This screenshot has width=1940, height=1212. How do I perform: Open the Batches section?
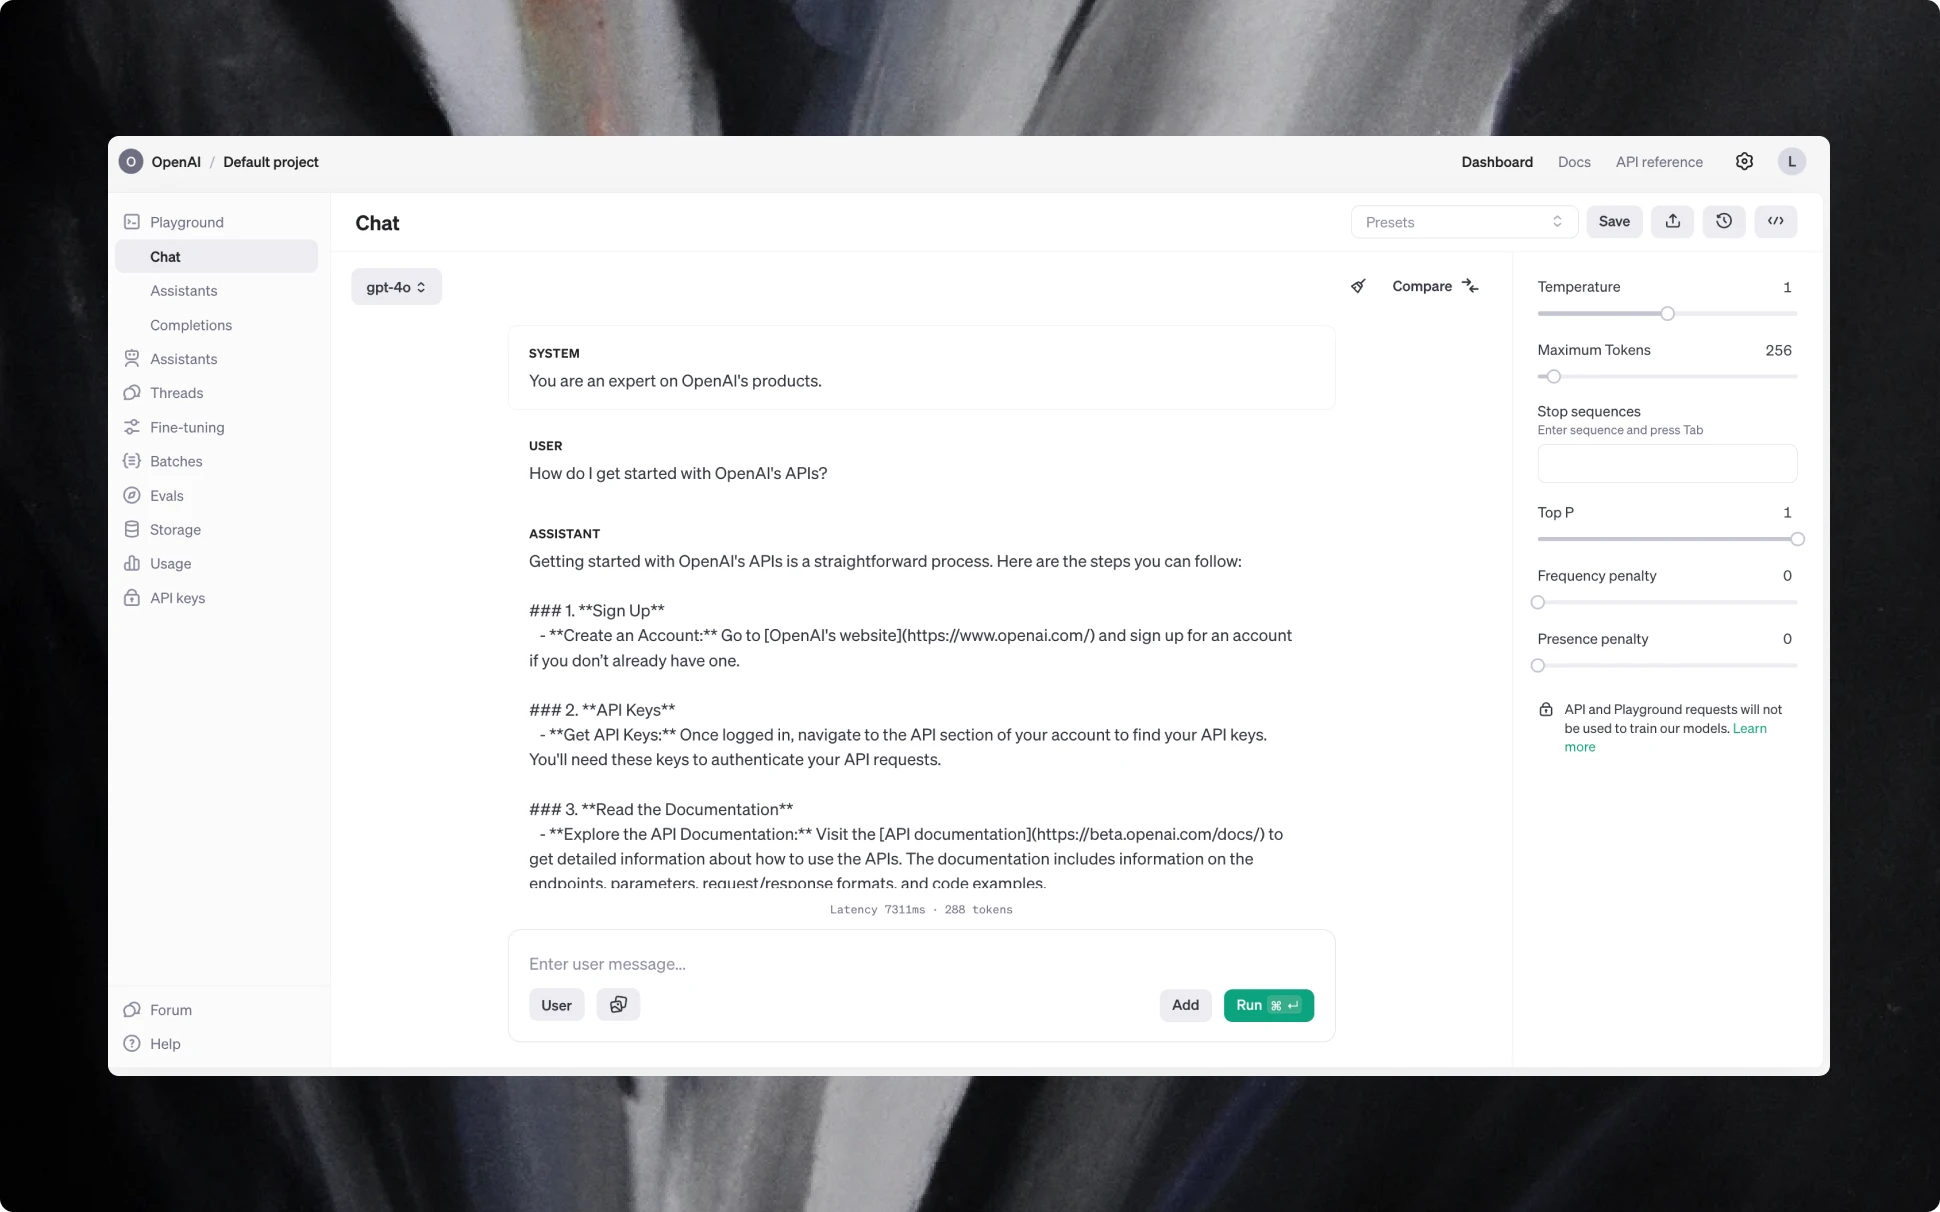click(176, 461)
